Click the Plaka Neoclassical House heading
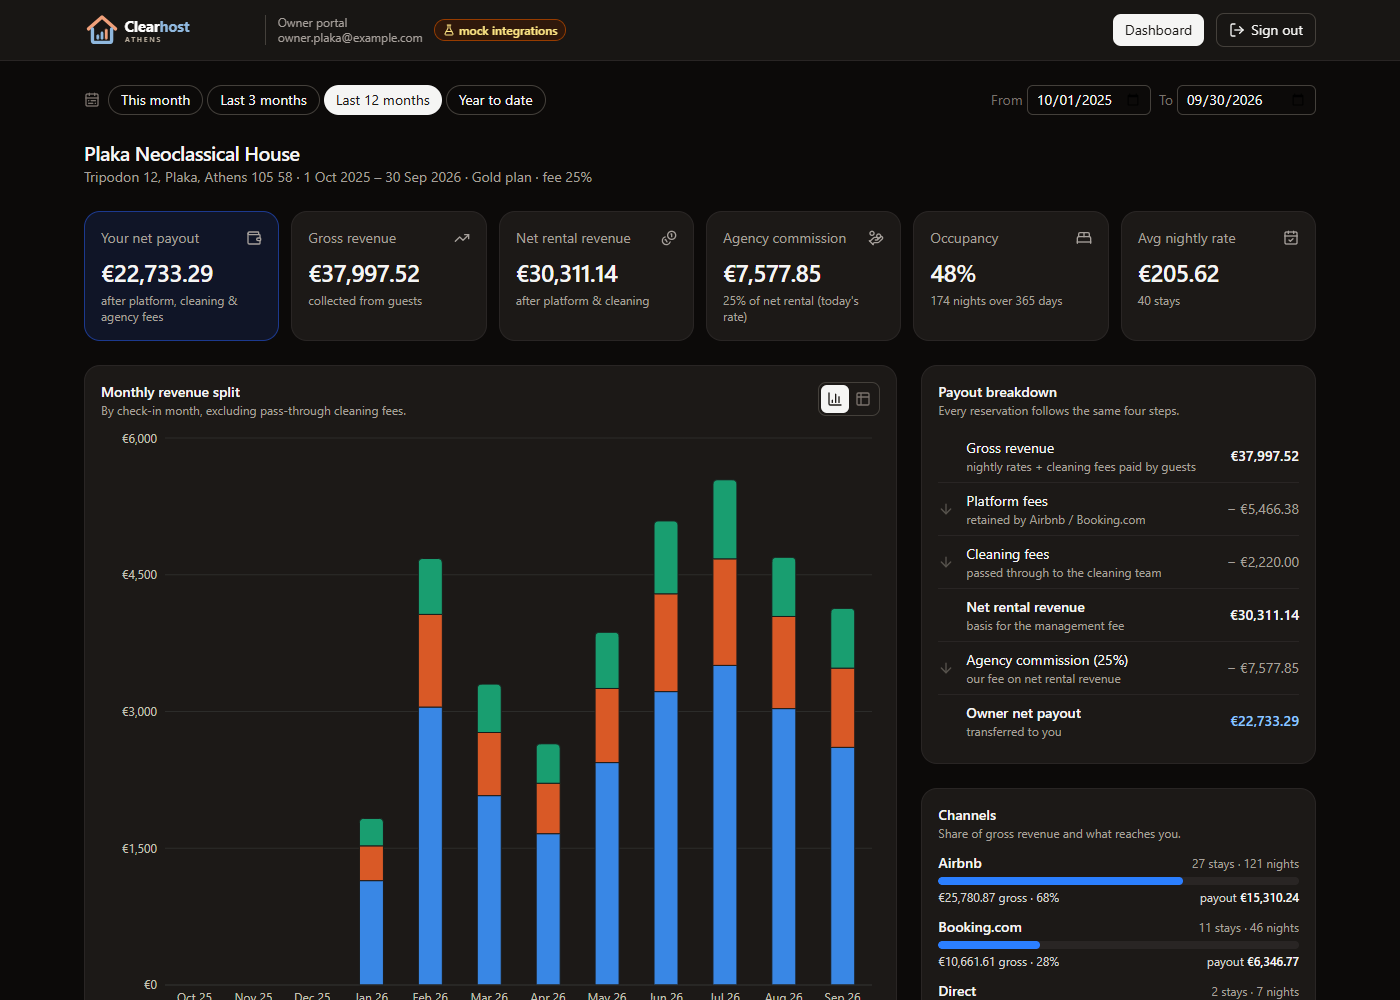Viewport: 1400px width, 1000px height. 192,154
